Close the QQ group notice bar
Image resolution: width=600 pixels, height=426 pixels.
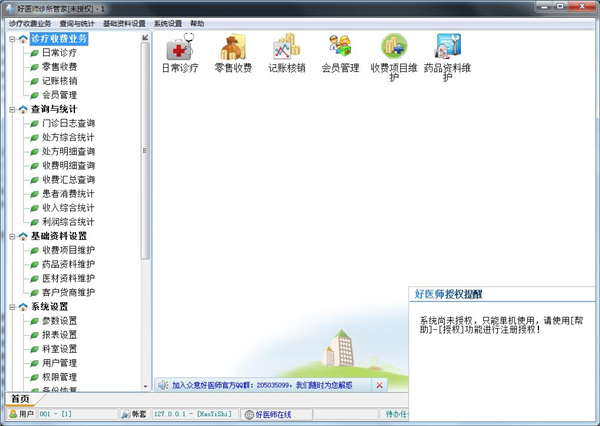[379, 385]
